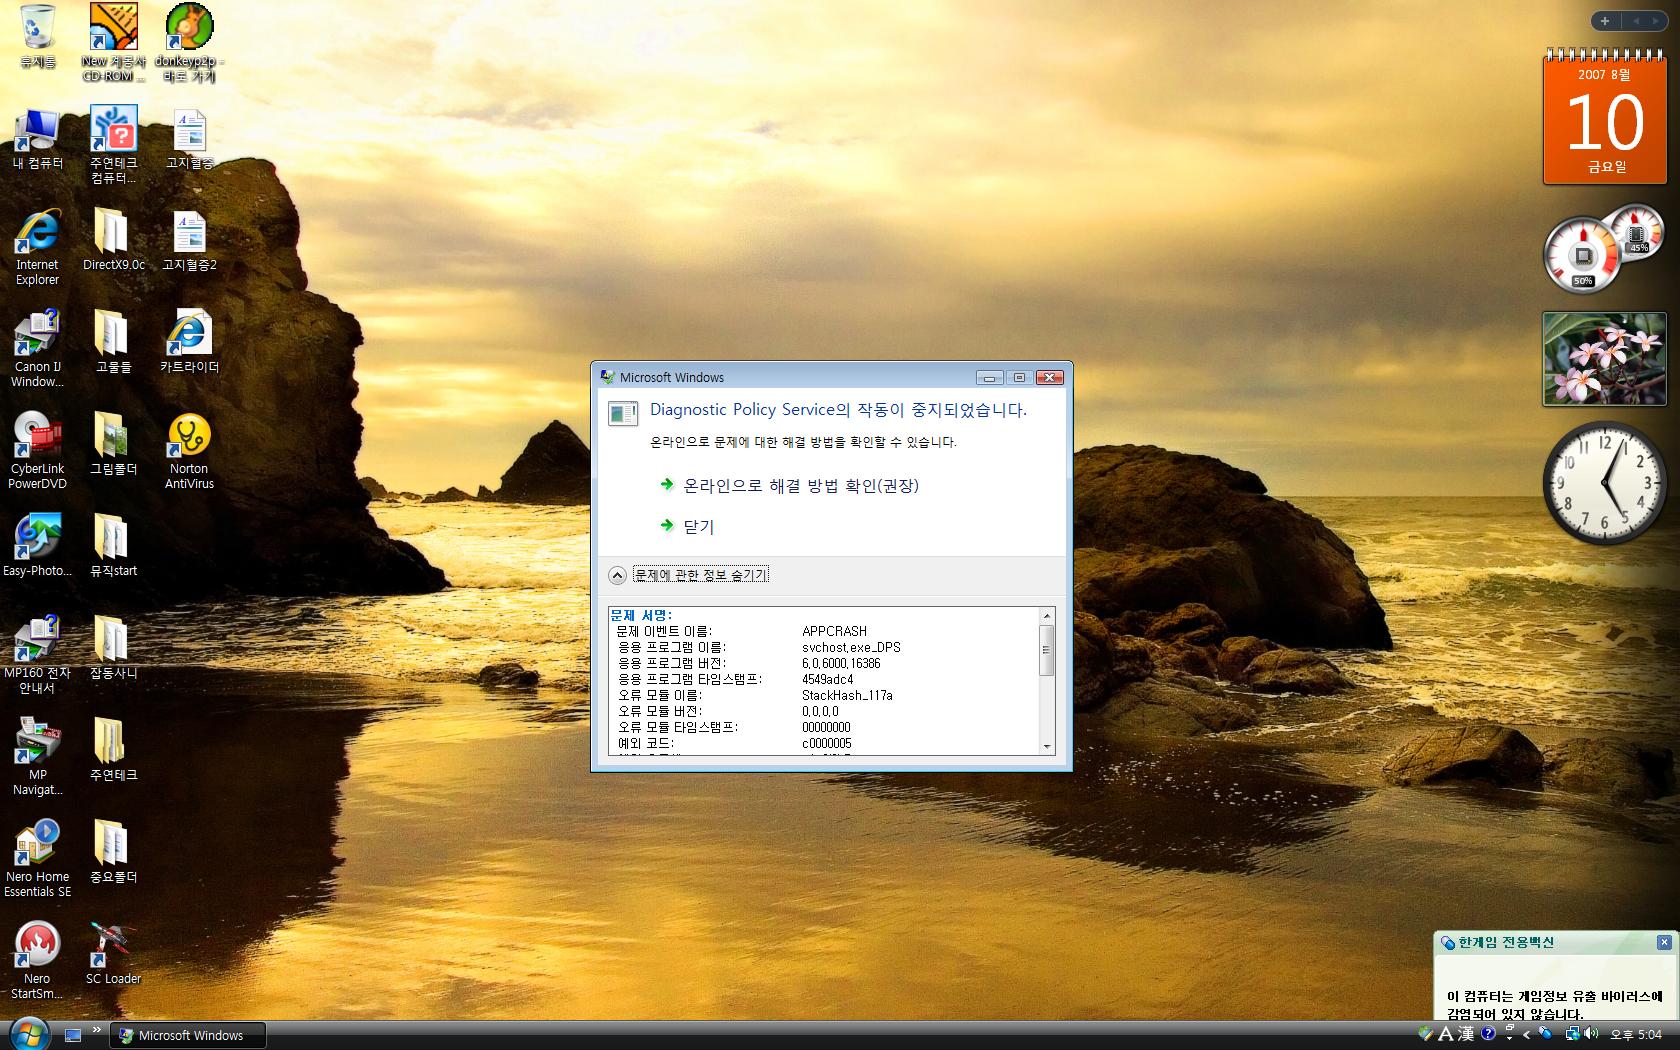Viewport: 1680px width, 1050px height.
Task: Launch Norton AntiVirus desktop icon
Action: click(189, 450)
